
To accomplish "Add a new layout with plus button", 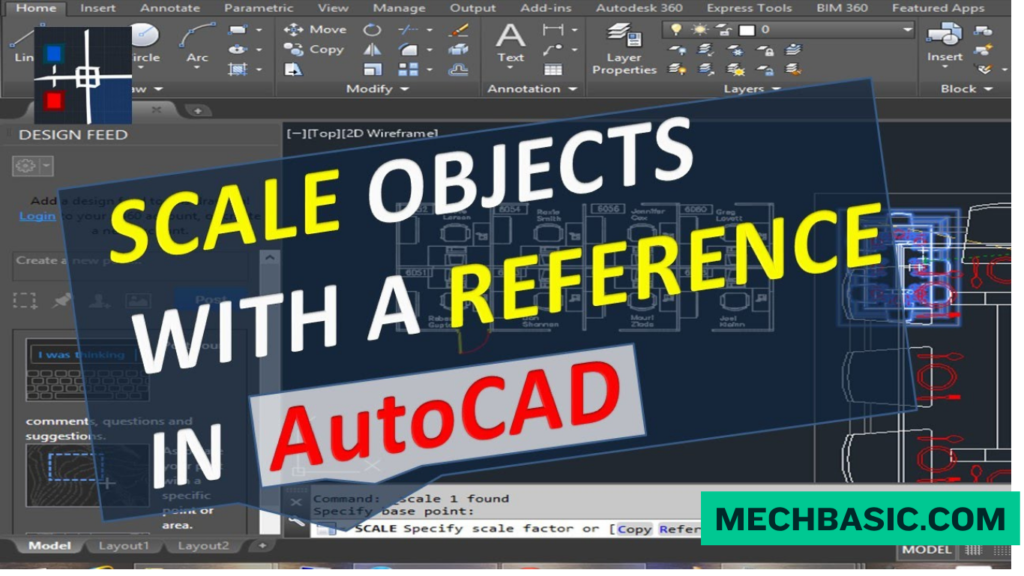I will 262,545.
